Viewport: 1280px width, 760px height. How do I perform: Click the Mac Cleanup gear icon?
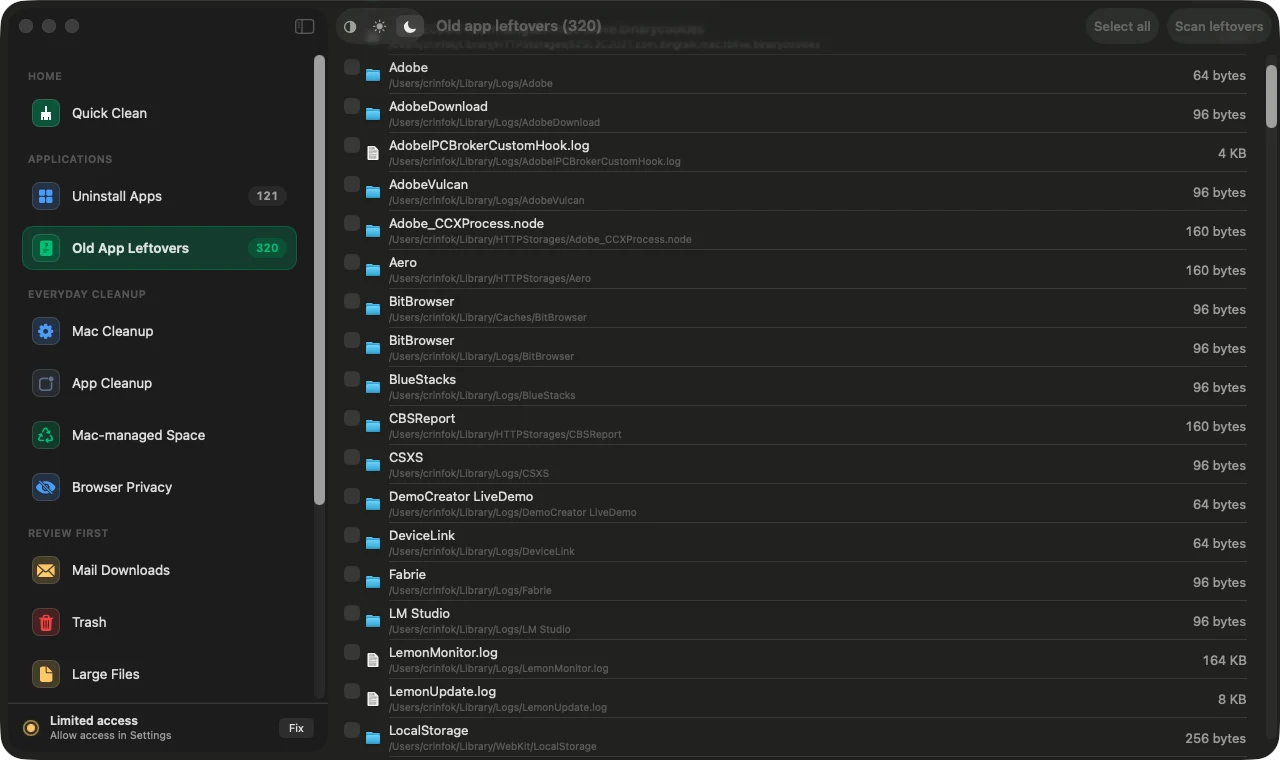[x=46, y=331]
